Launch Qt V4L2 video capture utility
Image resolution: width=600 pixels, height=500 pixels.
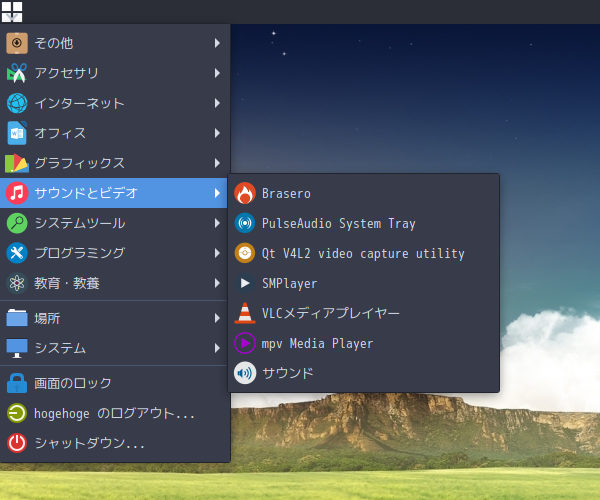(364, 253)
